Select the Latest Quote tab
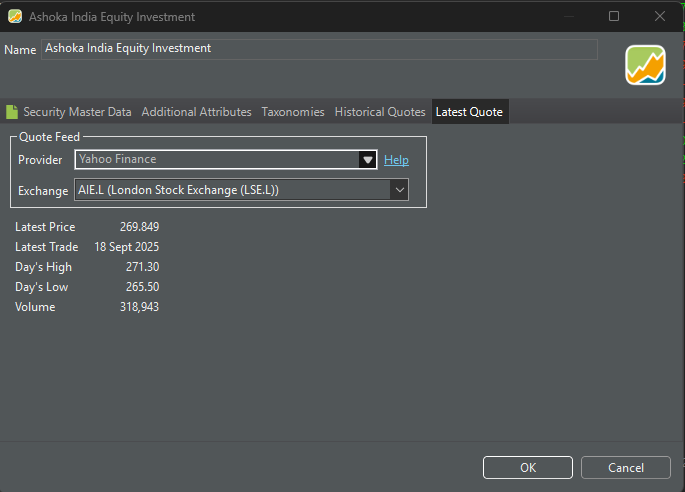 tap(469, 112)
